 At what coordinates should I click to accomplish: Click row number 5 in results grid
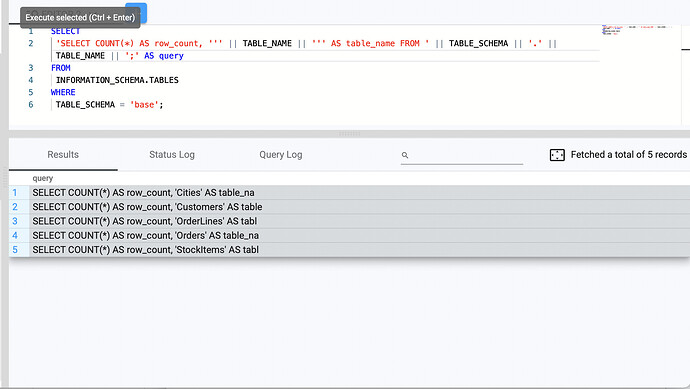[15, 250]
